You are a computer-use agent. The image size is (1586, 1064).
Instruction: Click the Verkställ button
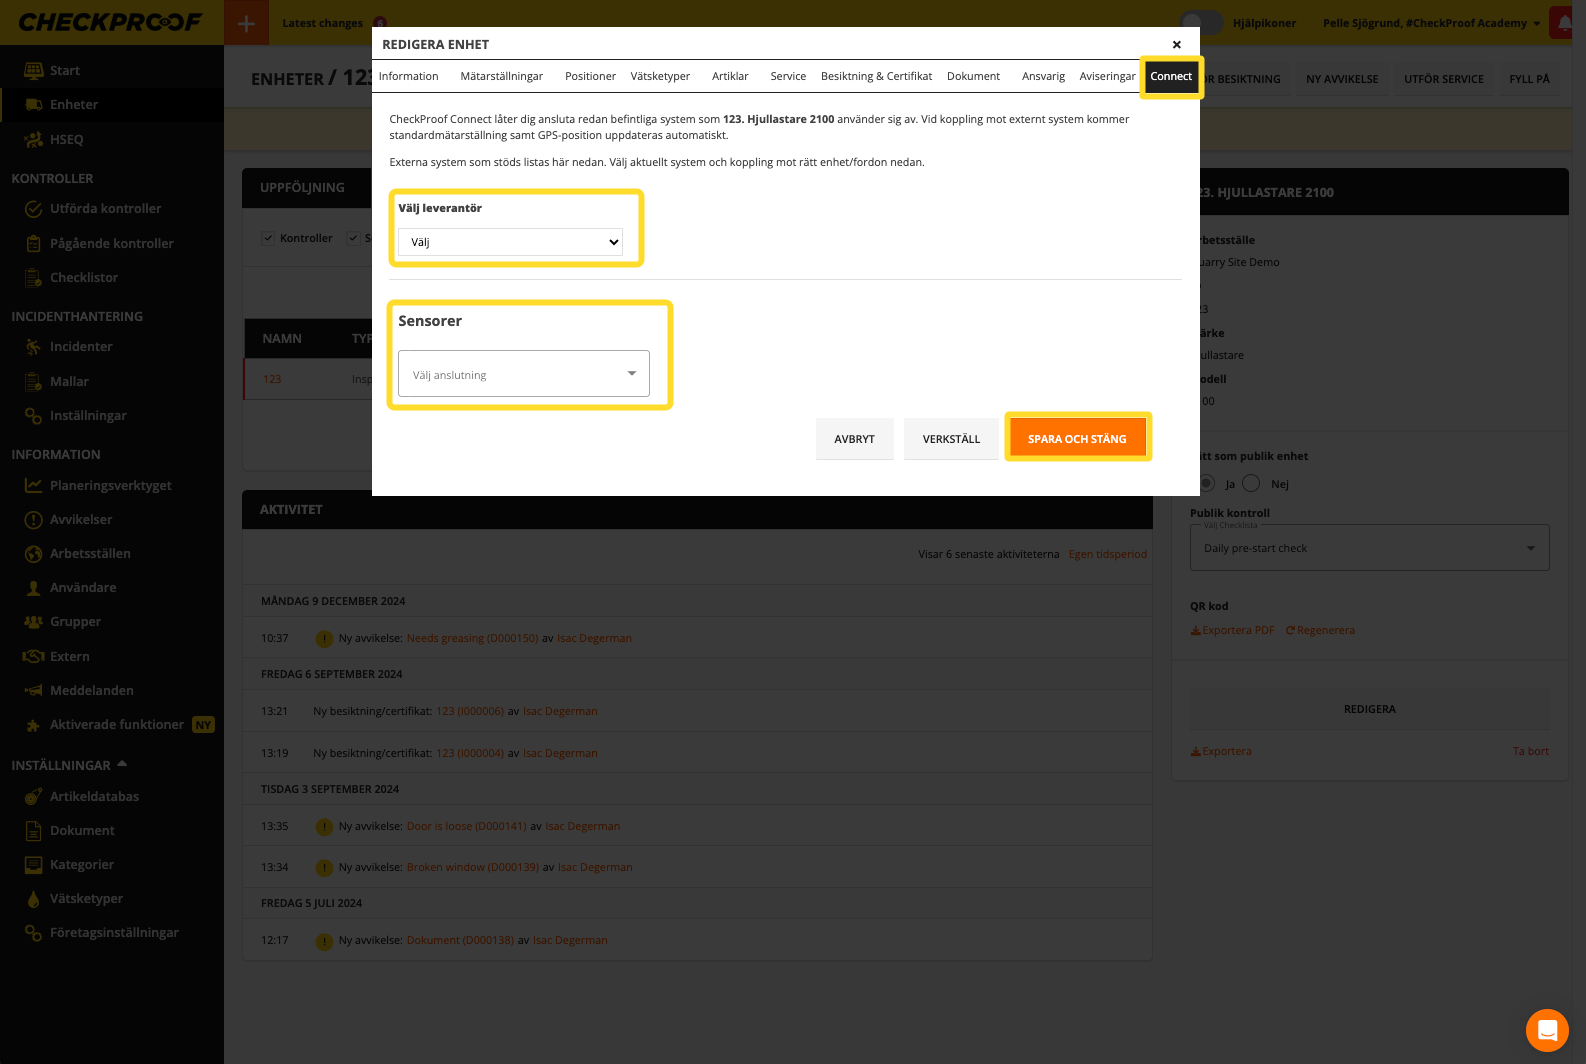point(951,439)
